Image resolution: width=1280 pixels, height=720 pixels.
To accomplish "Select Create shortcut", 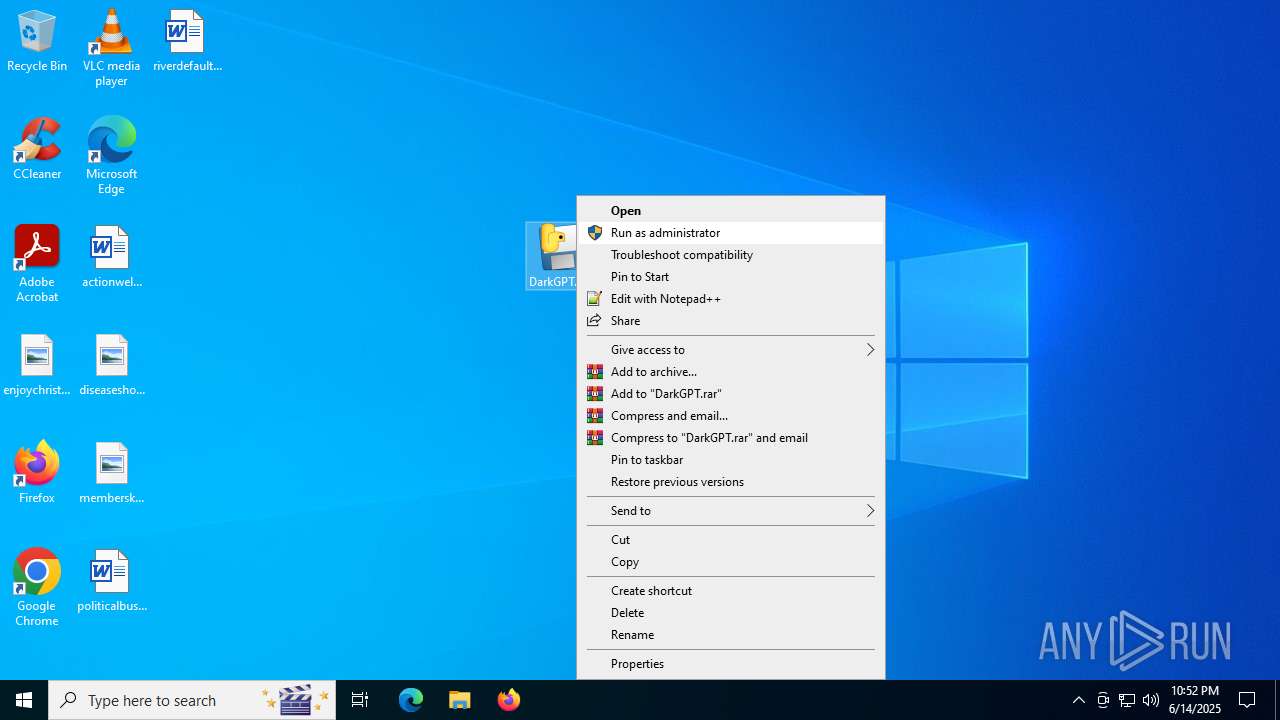I will tap(730, 590).
